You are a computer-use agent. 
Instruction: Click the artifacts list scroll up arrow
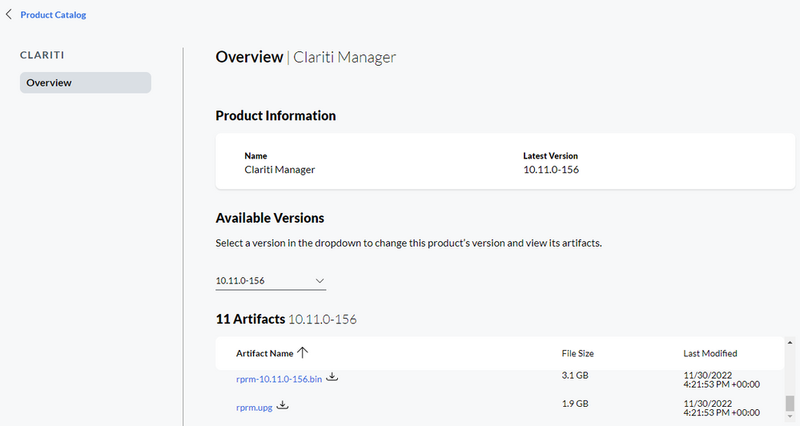tap(790, 343)
